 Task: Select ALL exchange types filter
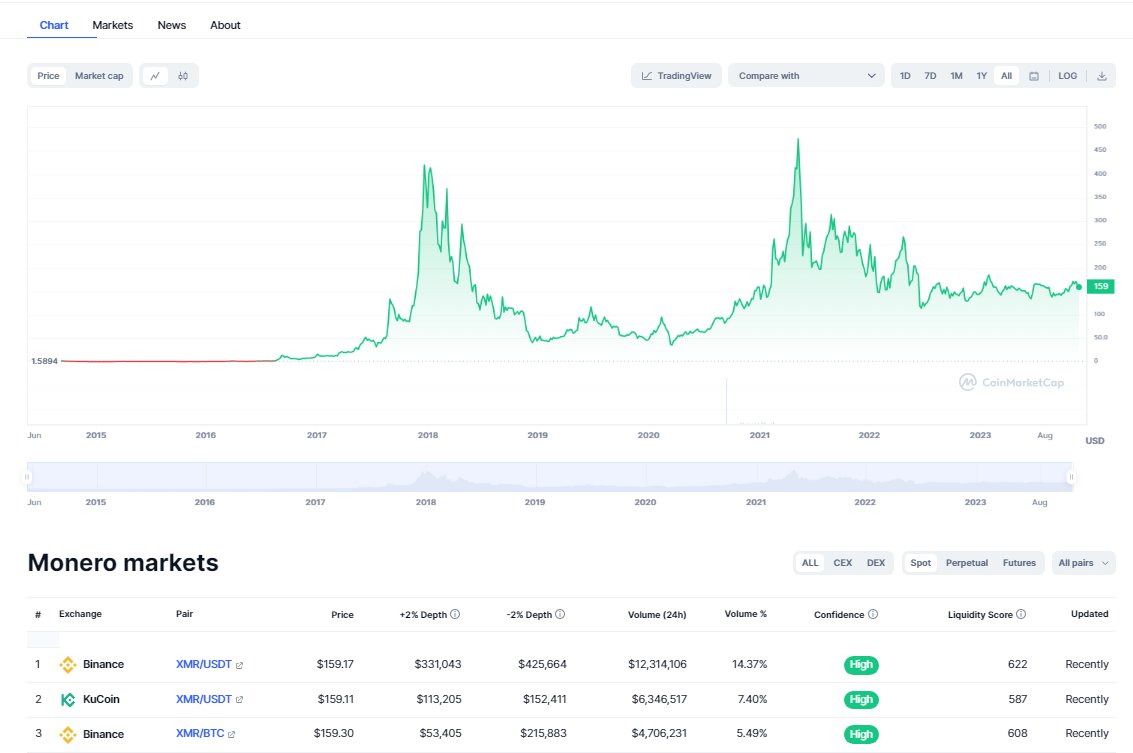pyautogui.click(x=810, y=563)
